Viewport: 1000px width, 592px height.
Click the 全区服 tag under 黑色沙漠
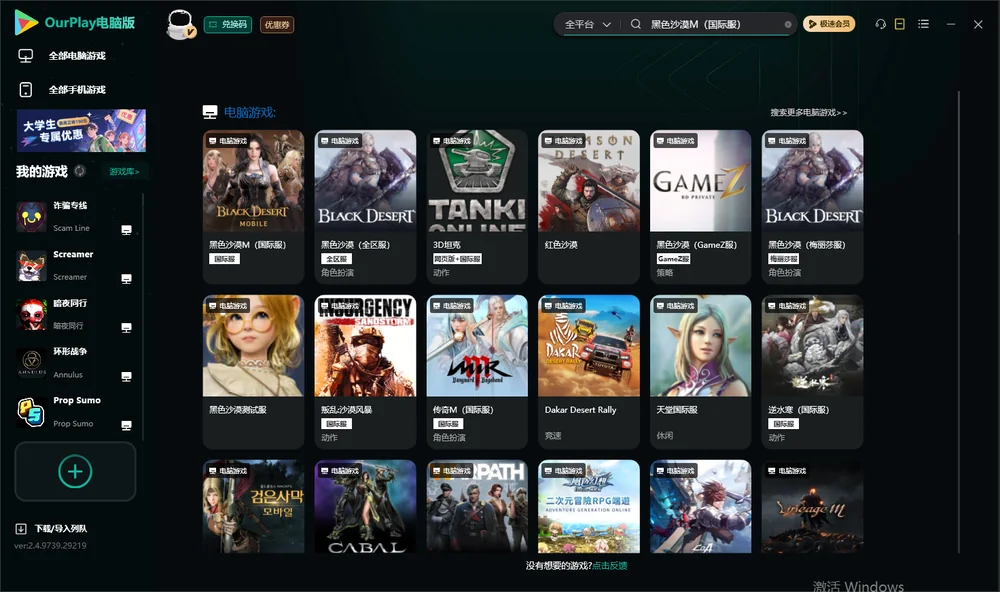(336, 259)
